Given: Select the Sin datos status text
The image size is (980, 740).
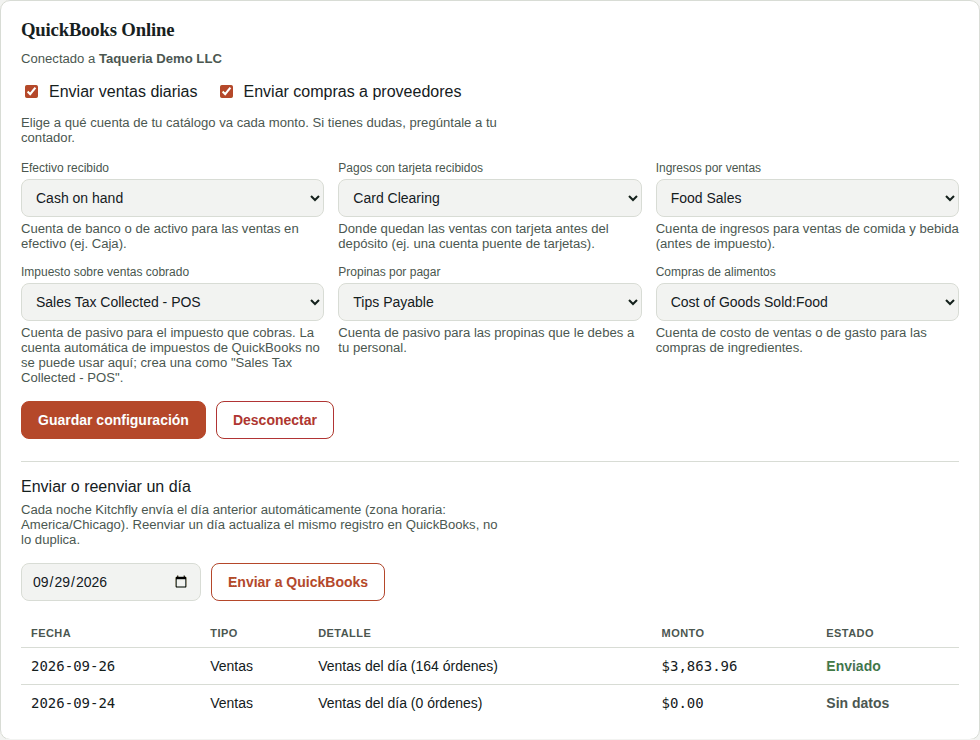Looking at the screenshot, I should point(858,703).
